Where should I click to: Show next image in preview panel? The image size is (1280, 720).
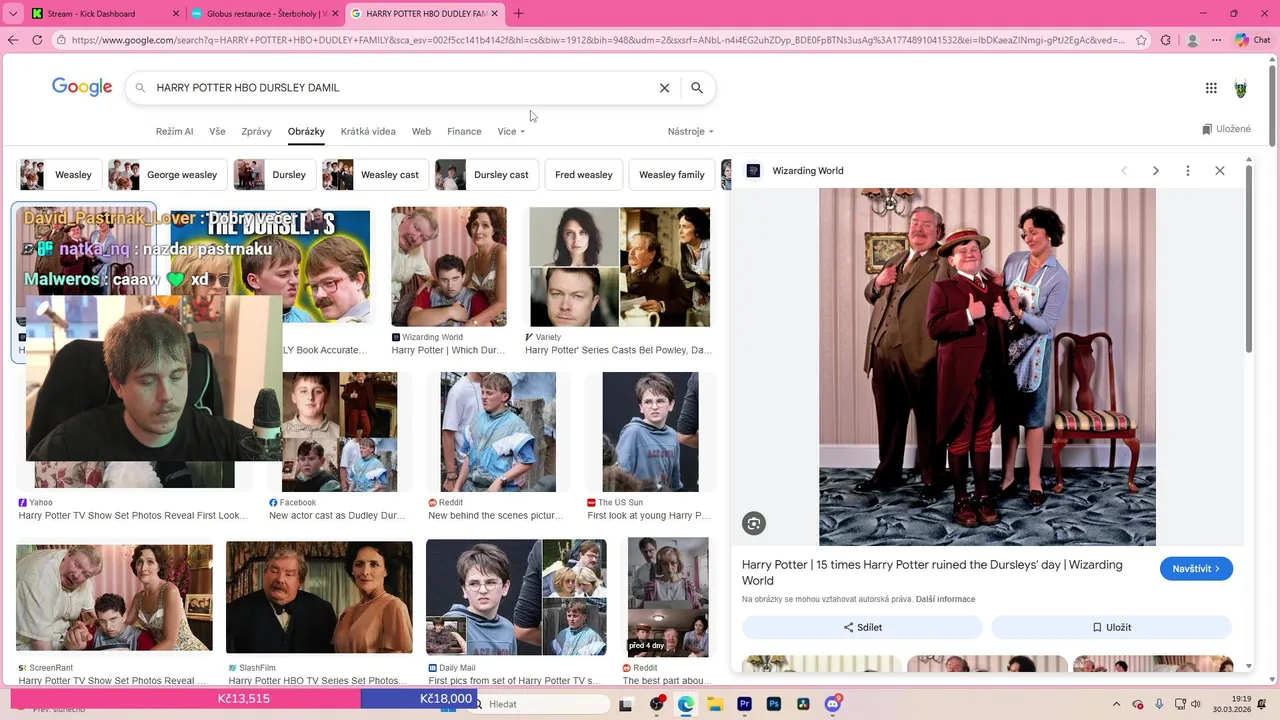(1156, 171)
